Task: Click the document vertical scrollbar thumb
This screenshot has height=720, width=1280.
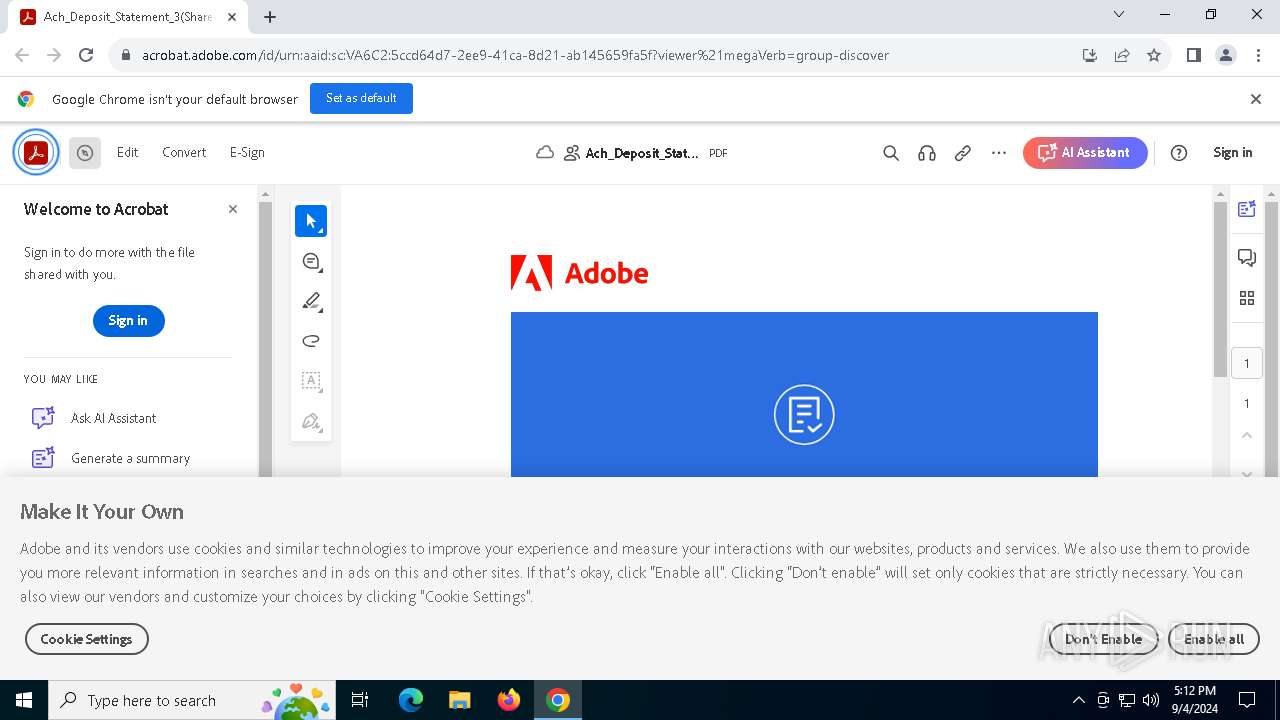Action: (x=1220, y=290)
